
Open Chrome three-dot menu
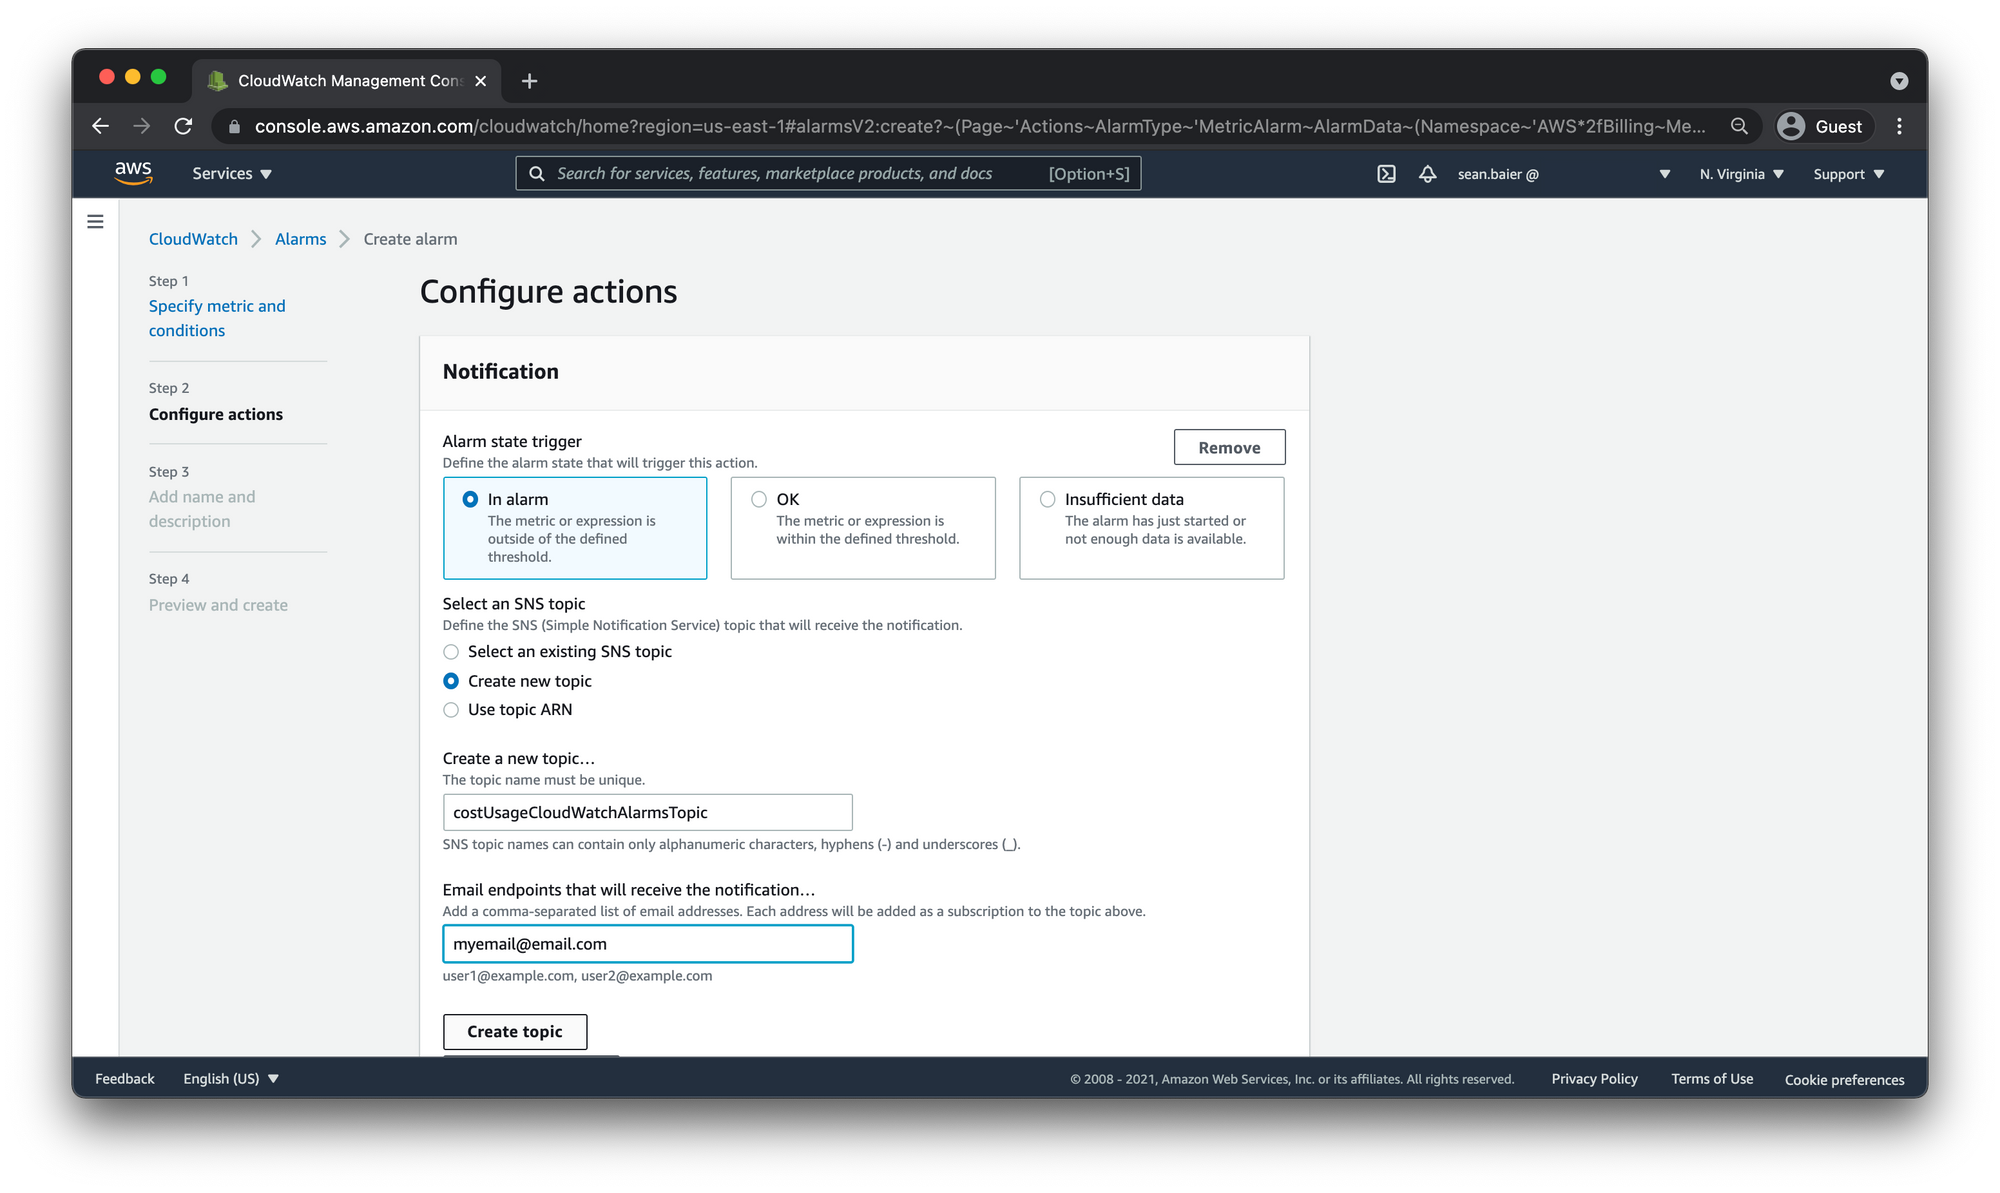pos(1899,126)
